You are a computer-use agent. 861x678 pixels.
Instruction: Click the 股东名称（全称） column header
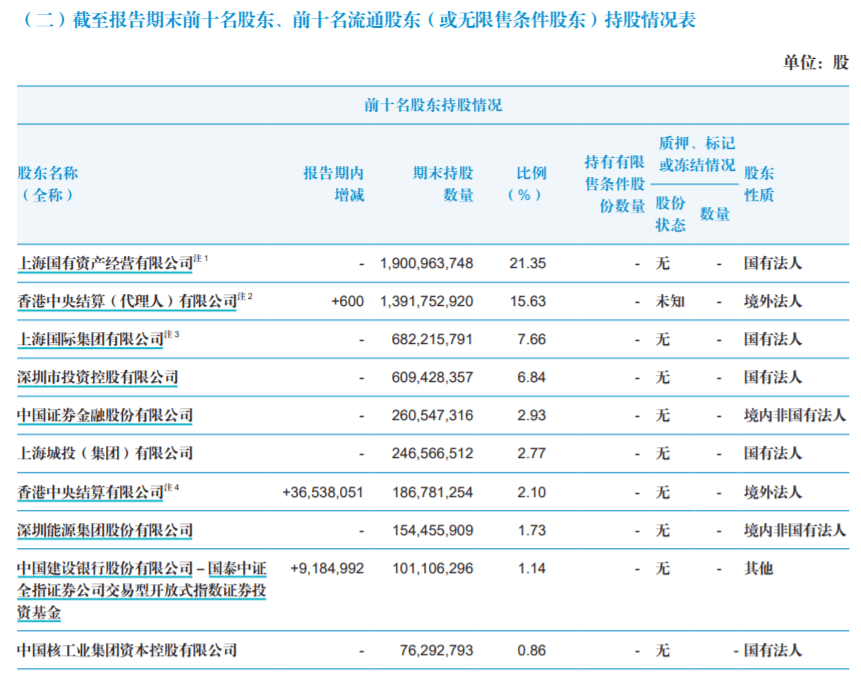coord(48,184)
